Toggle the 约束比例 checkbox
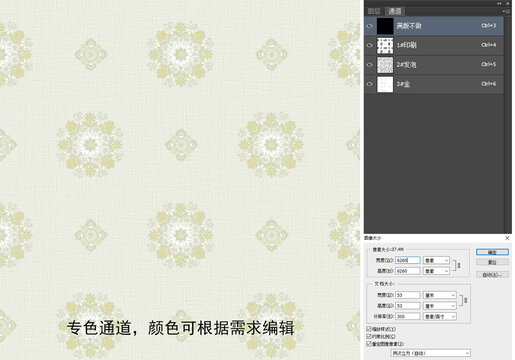The height and width of the screenshot is (360, 515). point(369,336)
